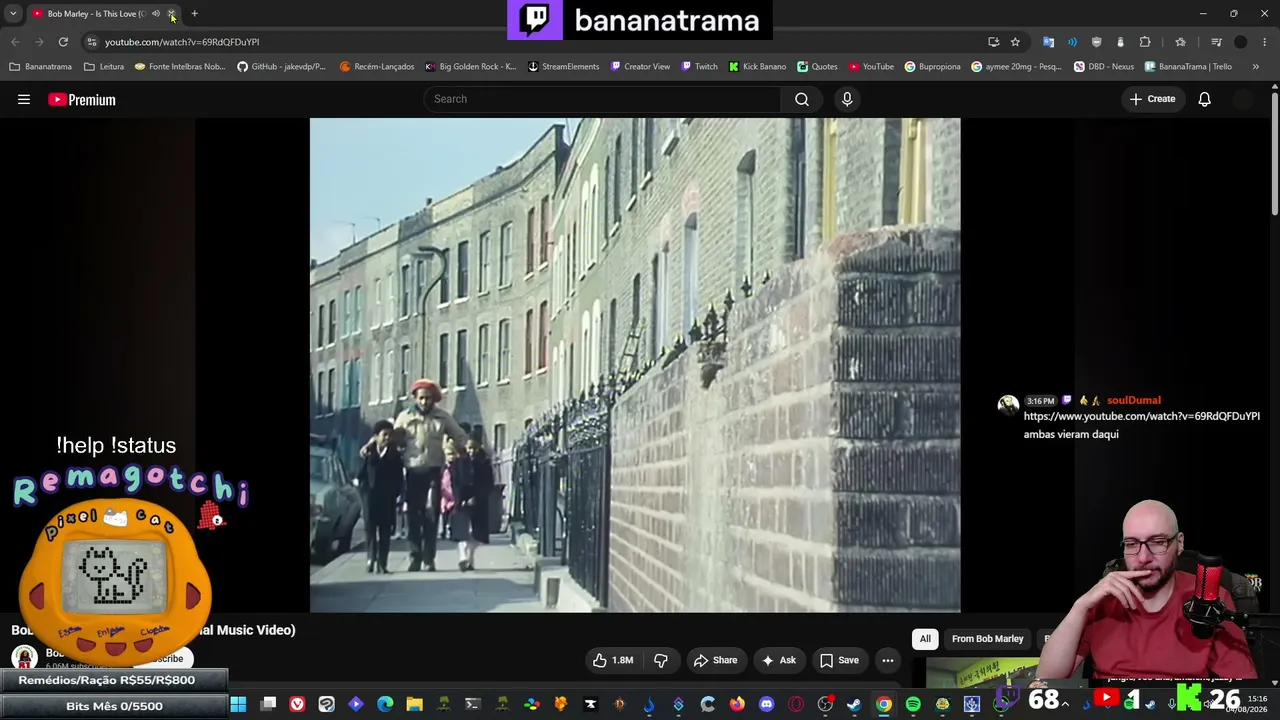Open Discord from taskbar
Image resolution: width=1280 pixels, height=720 pixels.
coord(766,705)
